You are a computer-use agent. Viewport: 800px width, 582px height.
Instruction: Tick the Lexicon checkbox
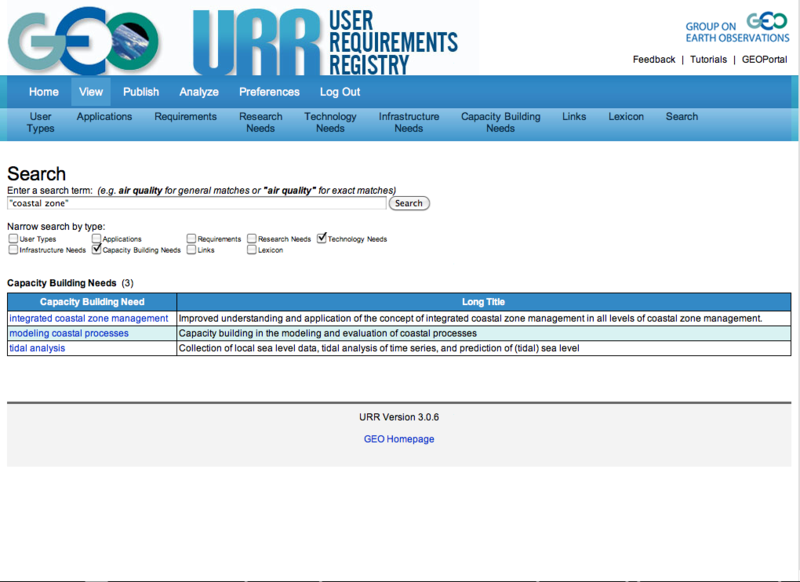coord(252,250)
